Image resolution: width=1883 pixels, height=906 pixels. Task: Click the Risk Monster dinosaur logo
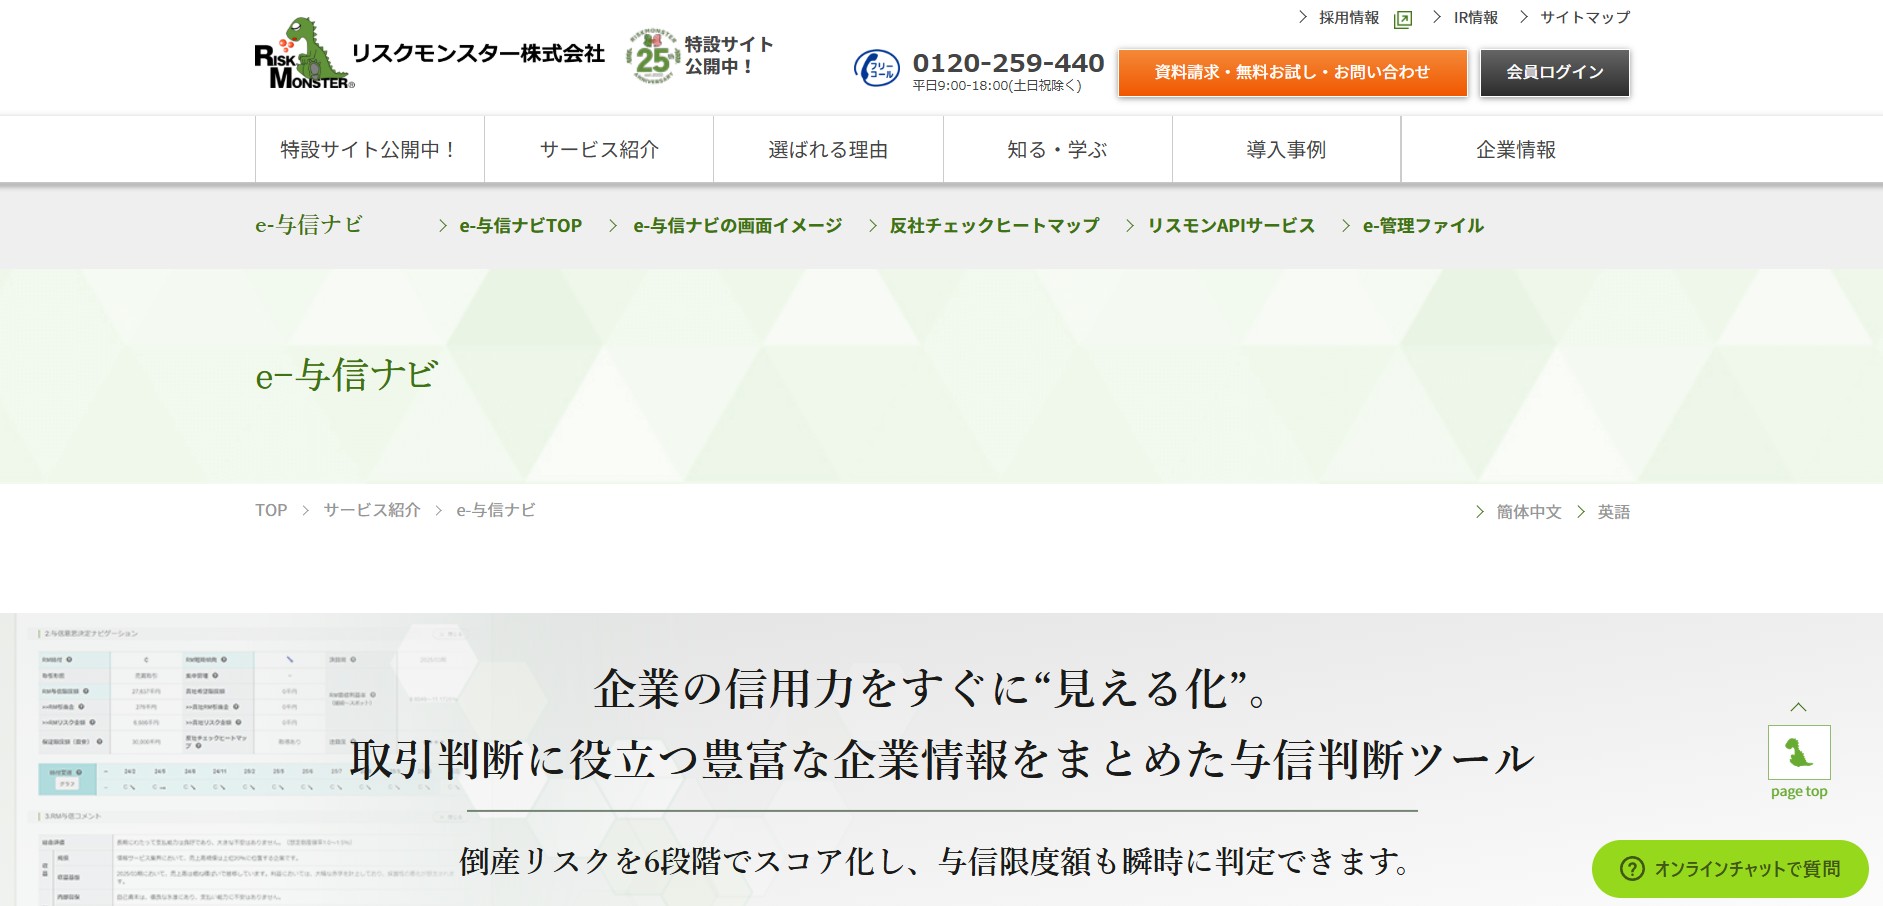[303, 53]
